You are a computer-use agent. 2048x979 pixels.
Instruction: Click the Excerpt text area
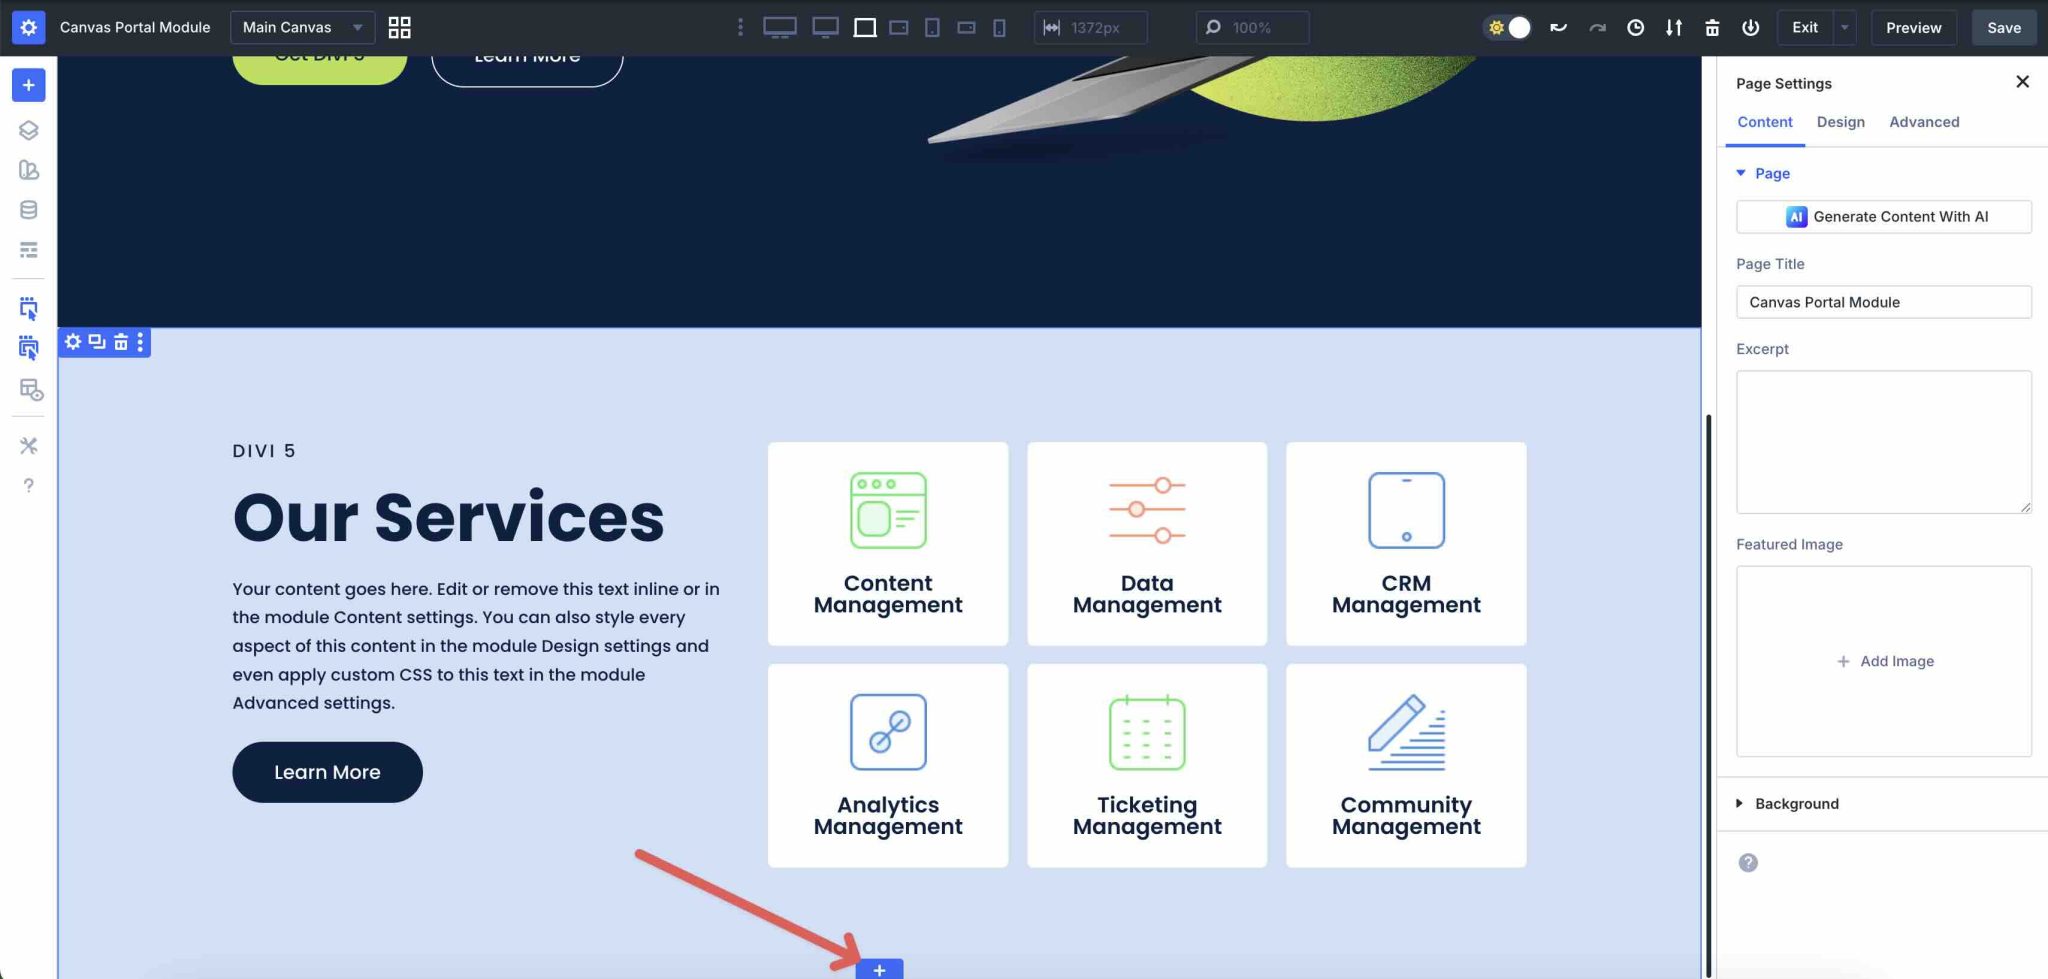point(1884,442)
